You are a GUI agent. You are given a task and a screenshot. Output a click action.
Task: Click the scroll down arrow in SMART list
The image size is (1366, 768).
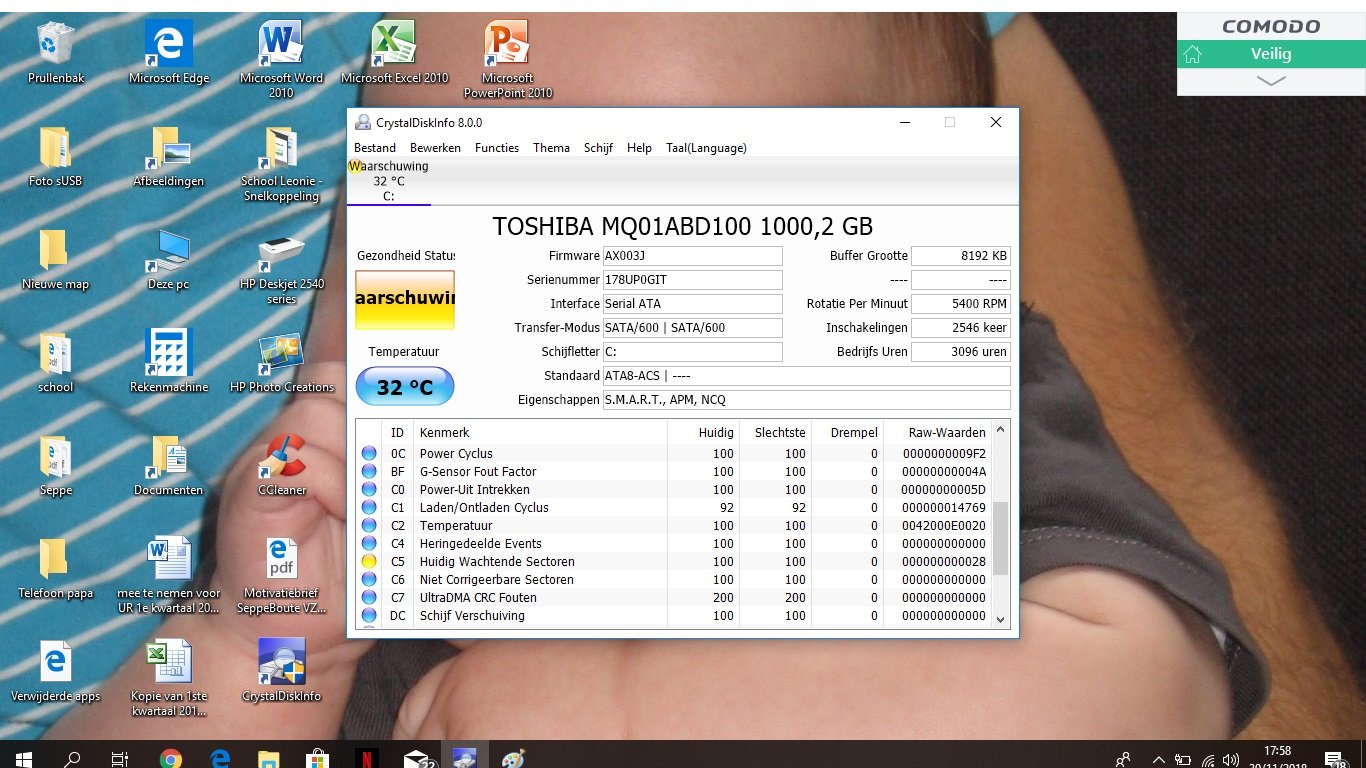(x=1001, y=620)
